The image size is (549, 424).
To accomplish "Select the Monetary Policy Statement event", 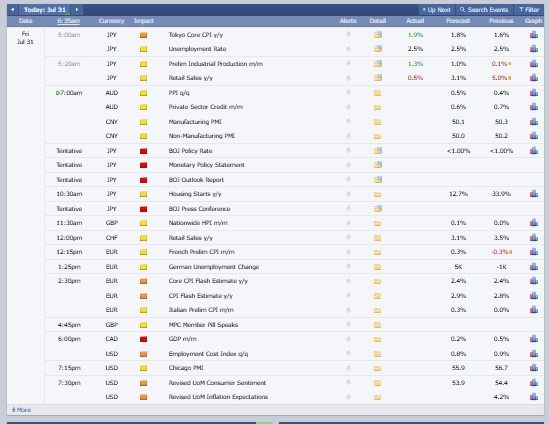I will tap(206, 165).
